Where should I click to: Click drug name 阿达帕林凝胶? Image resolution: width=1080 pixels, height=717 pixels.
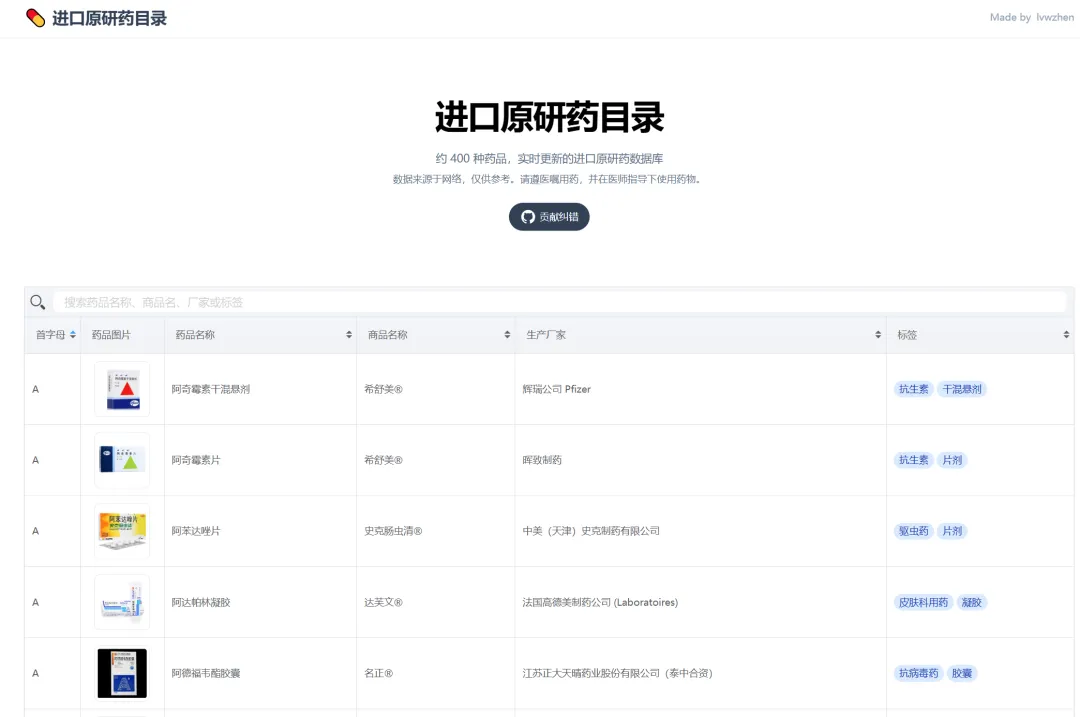click(x=200, y=602)
